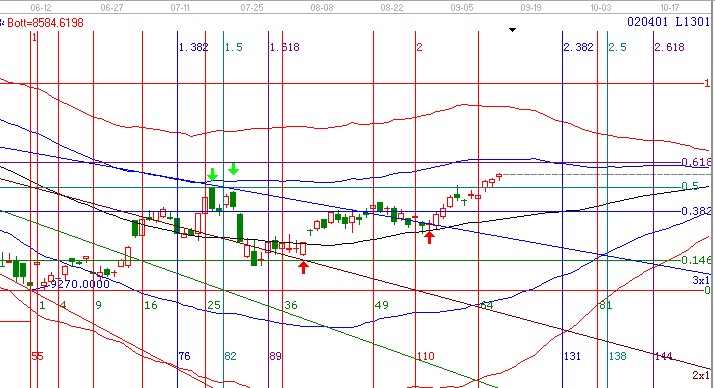Click the 020401 L1301 contract code
Screen dimensions: 715x388
pyautogui.click(x=668, y=21)
